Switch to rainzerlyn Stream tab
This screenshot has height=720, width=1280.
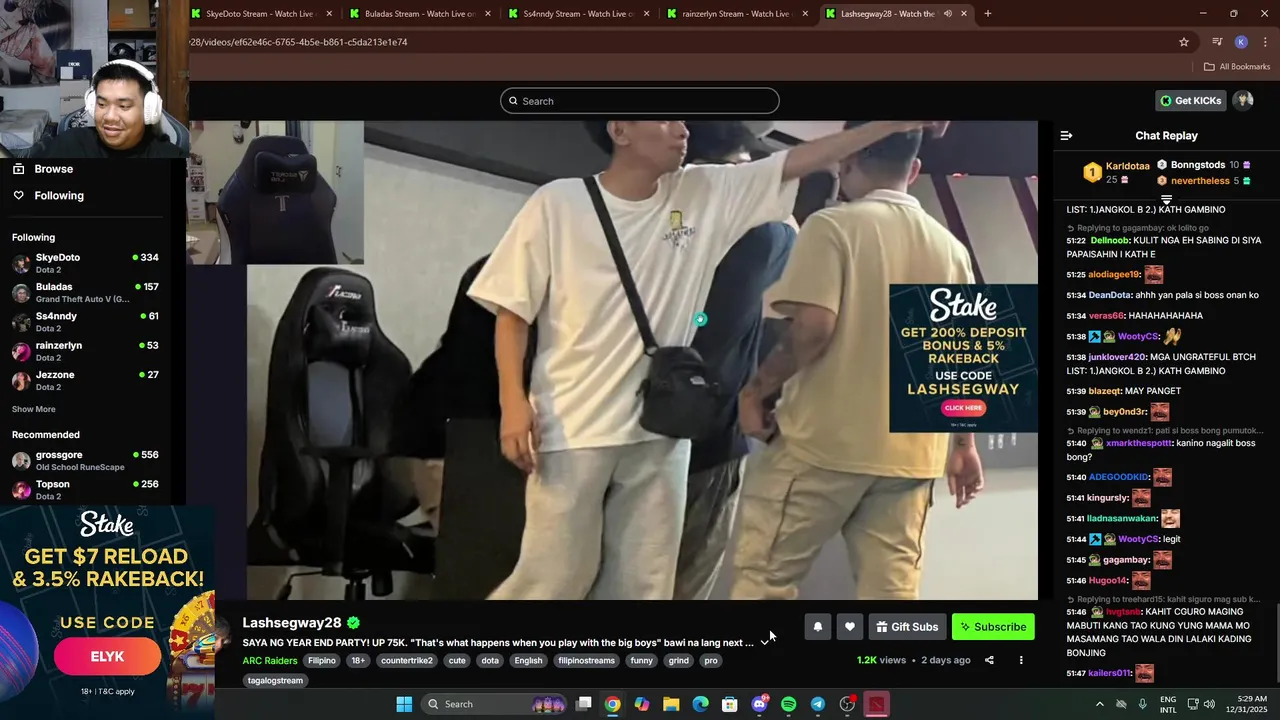[x=736, y=14]
